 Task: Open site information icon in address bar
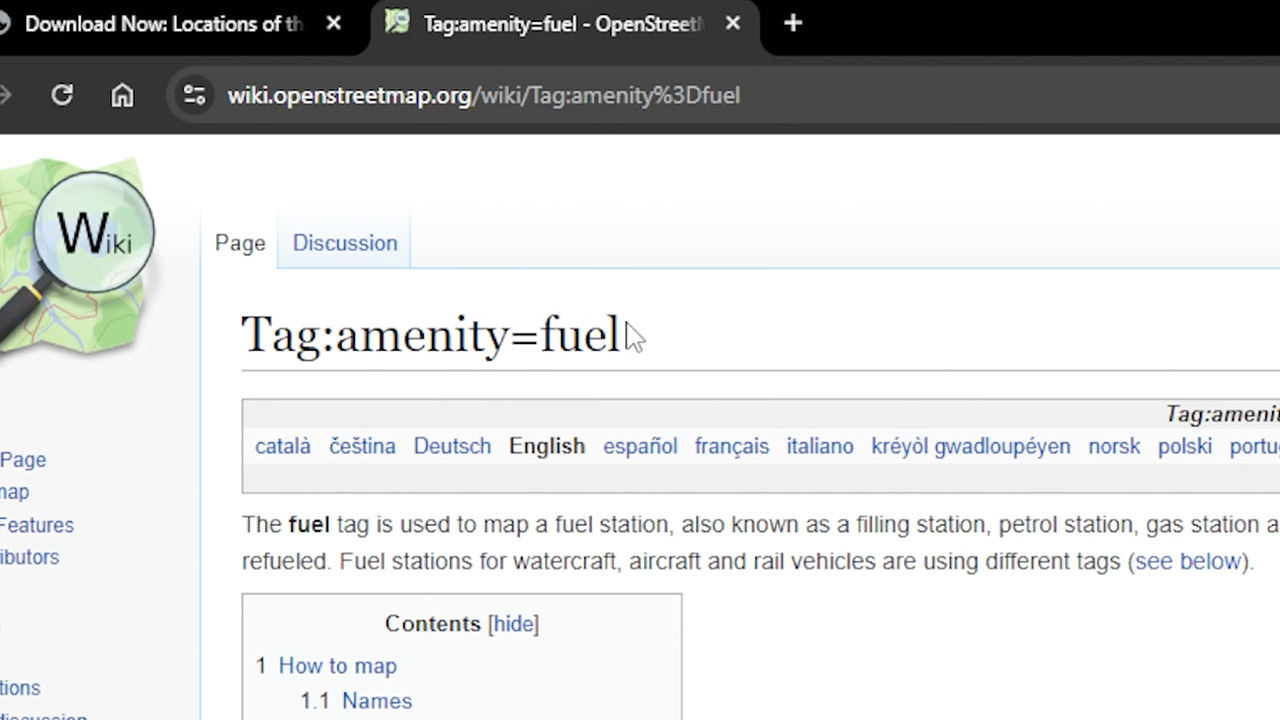(x=194, y=95)
